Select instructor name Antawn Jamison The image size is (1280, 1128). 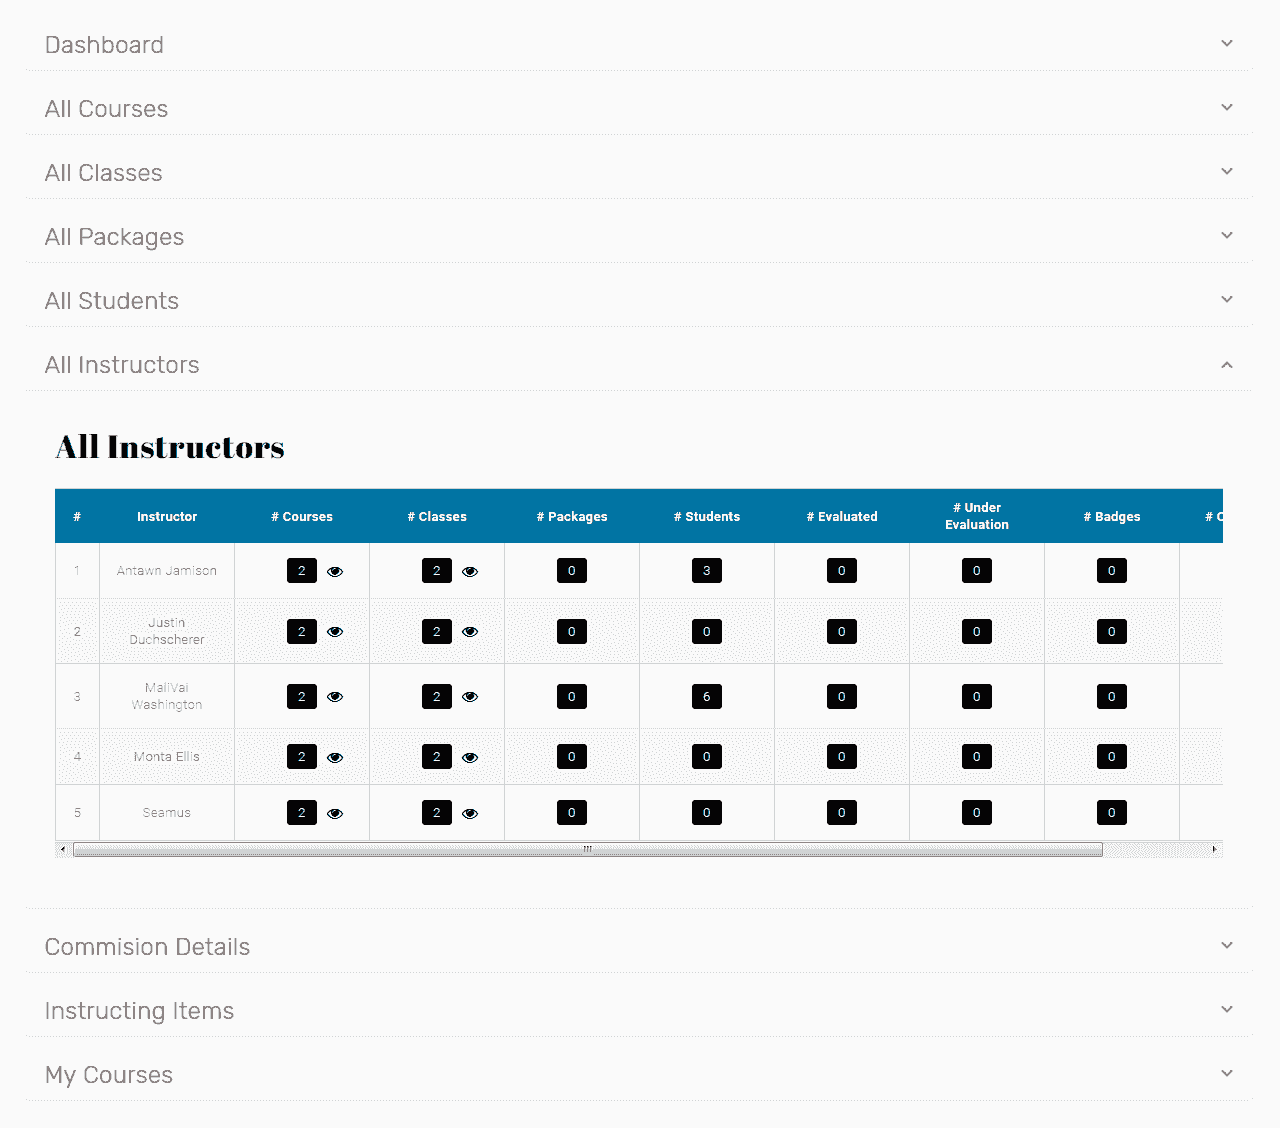[x=167, y=571]
